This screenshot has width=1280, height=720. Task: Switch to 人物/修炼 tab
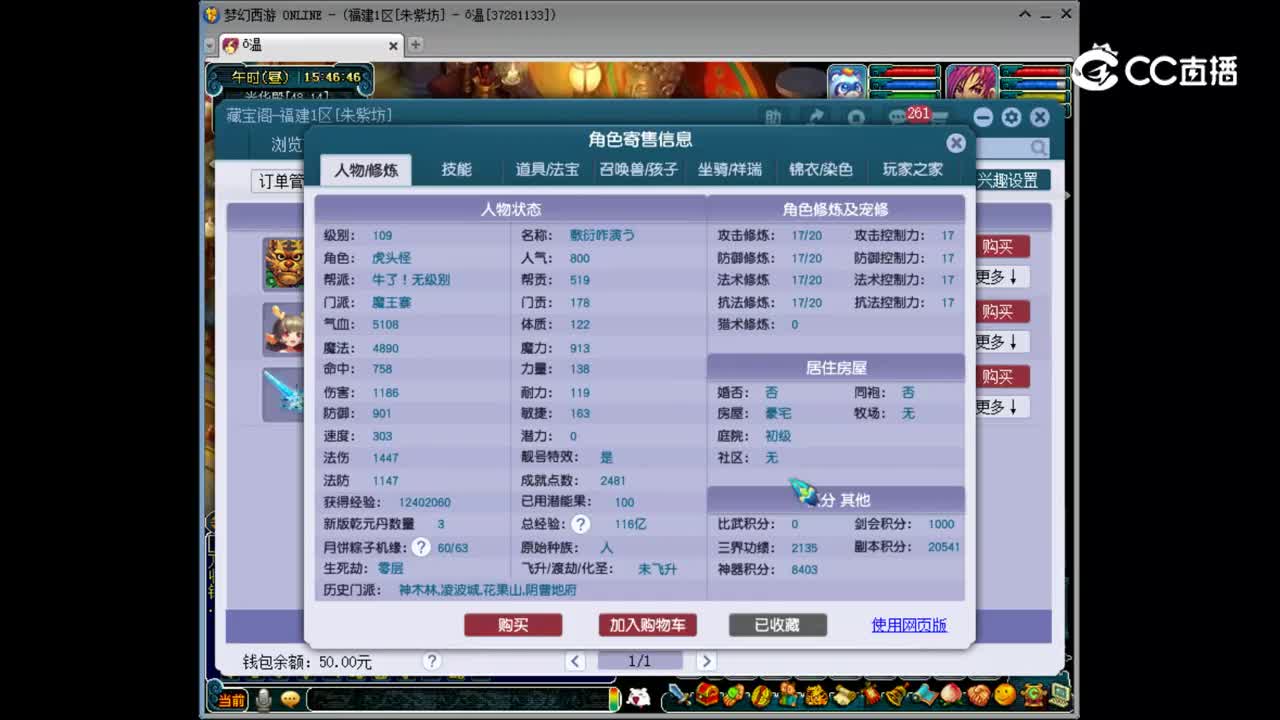point(366,170)
